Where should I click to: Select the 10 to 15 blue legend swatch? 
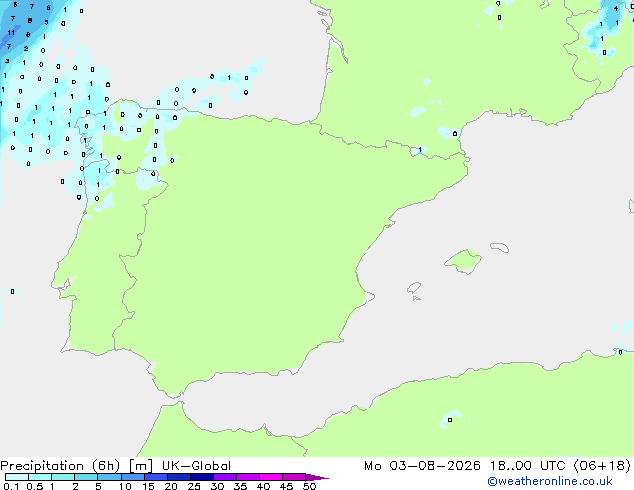pos(133,477)
